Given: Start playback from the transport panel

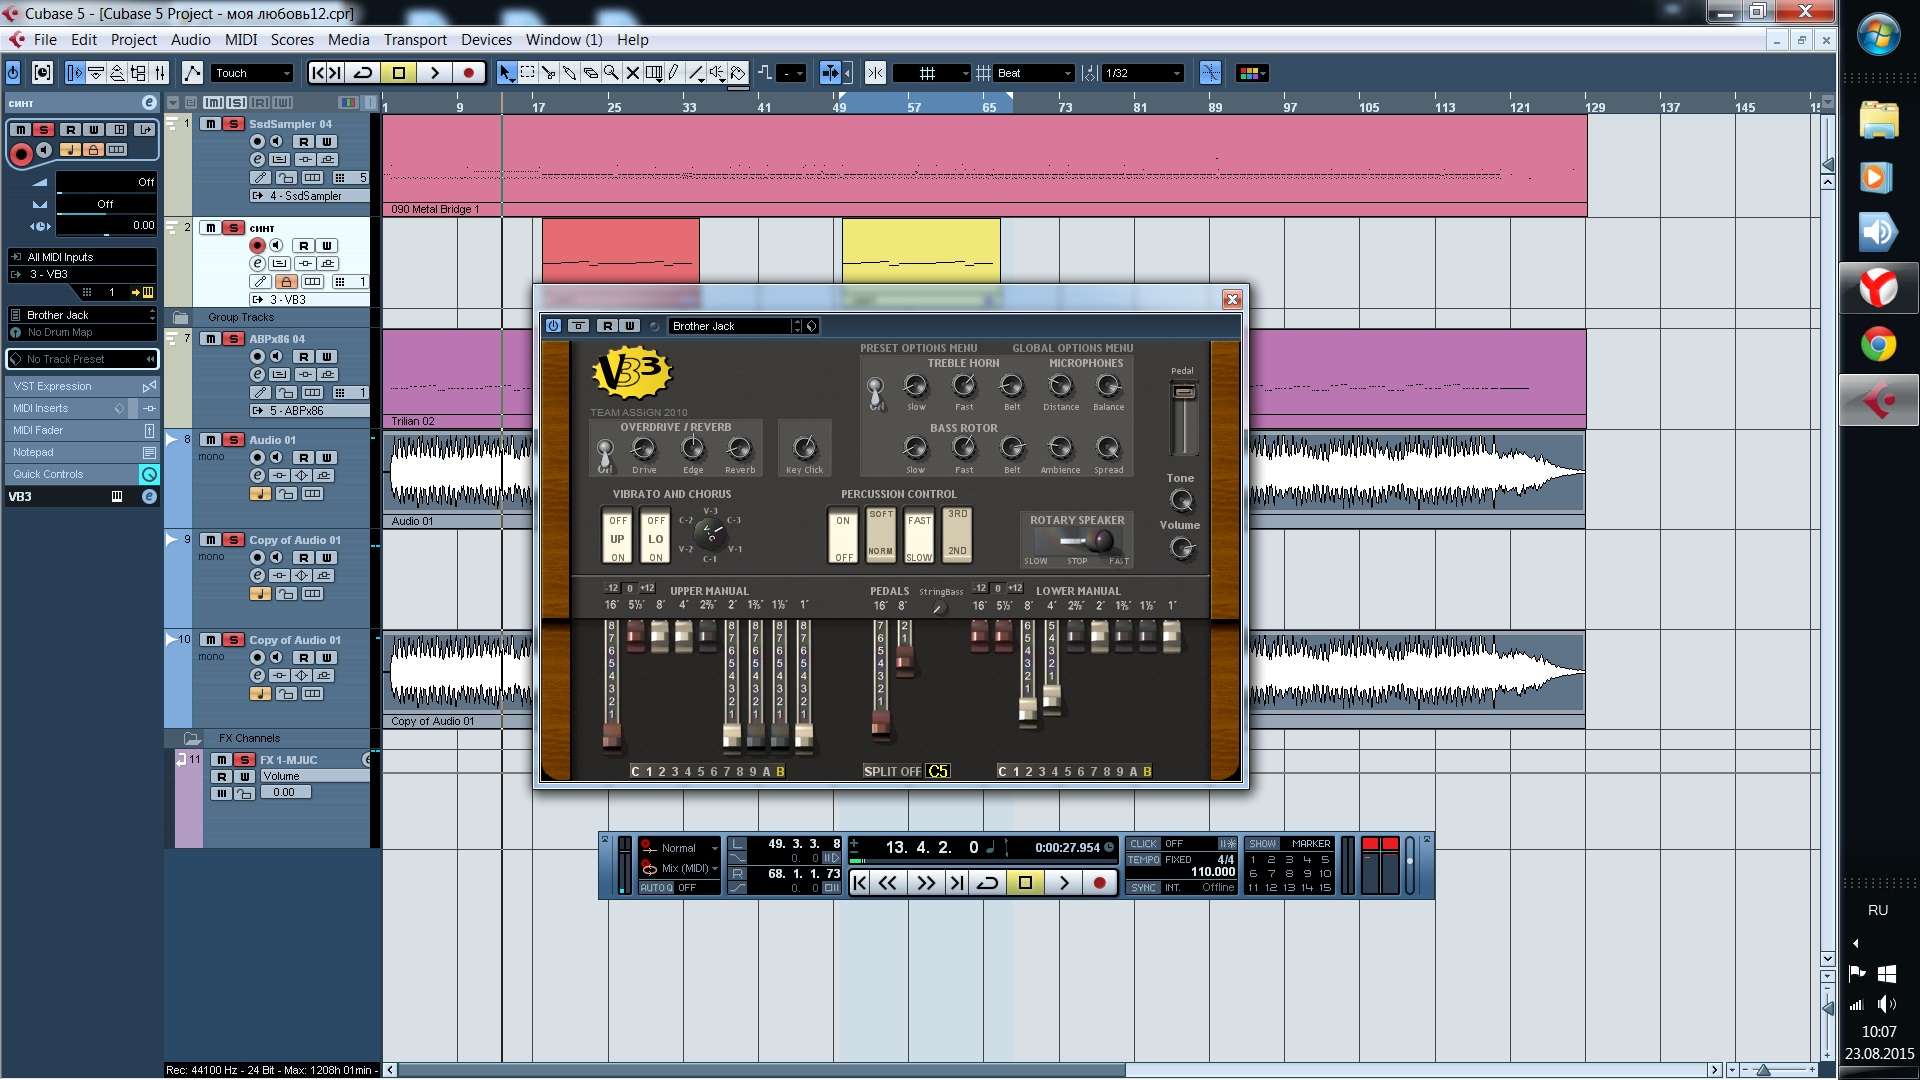Looking at the screenshot, I should click(1064, 883).
